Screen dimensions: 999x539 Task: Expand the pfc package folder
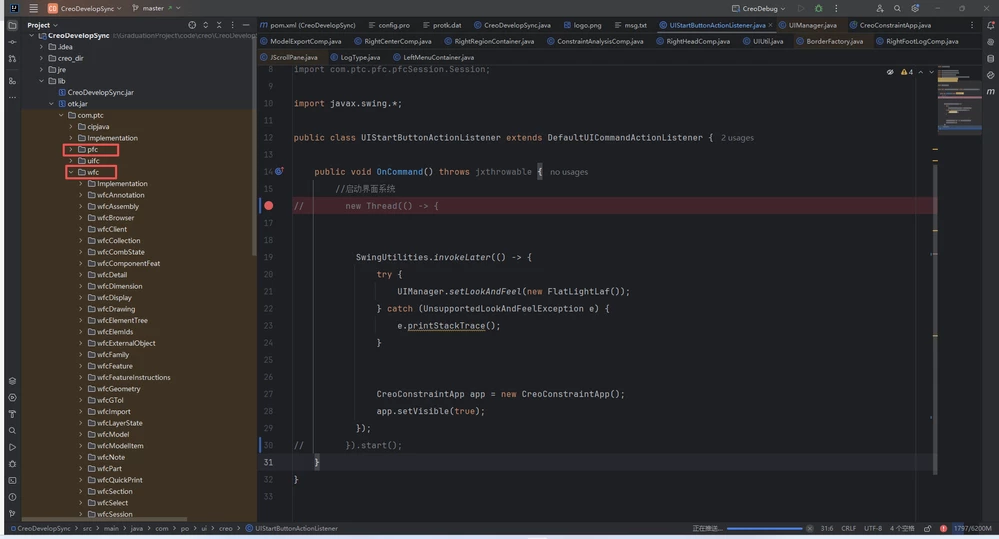click(x=71, y=149)
